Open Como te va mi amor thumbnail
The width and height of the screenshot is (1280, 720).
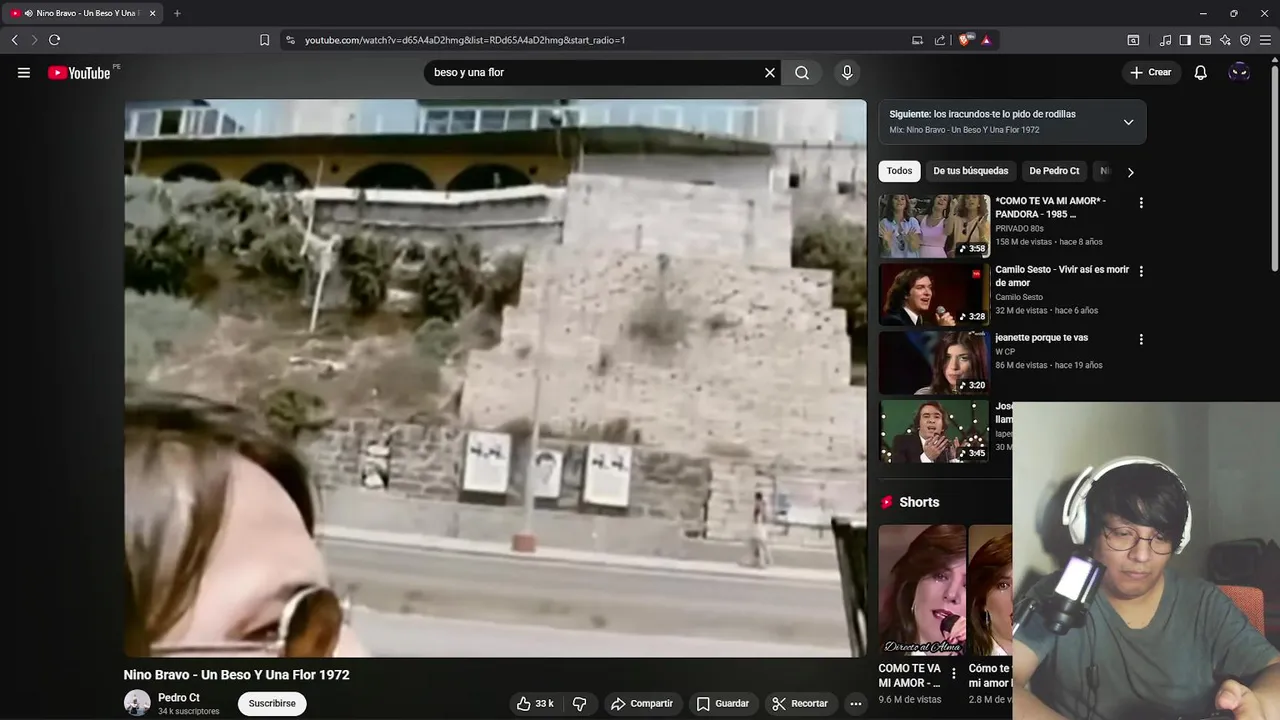pyautogui.click(x=934, y=226)
